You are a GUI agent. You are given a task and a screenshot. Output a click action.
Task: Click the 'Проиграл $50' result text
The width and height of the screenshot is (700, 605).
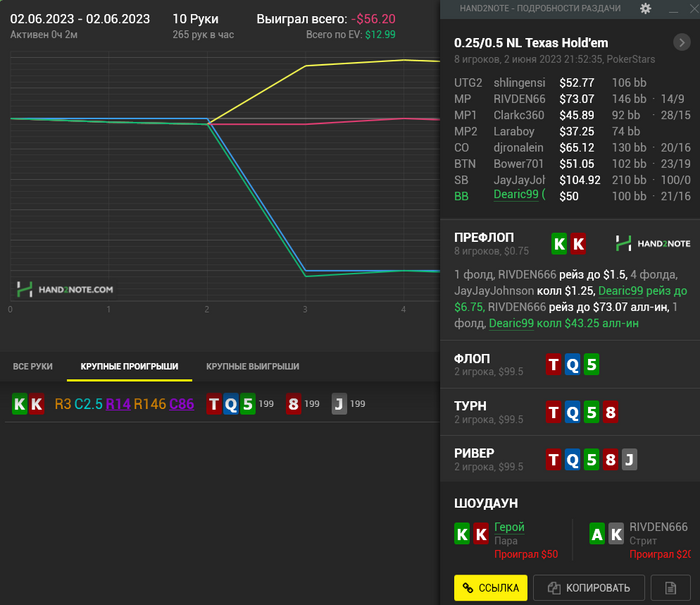pyautogui.click(x=526, y=555)
